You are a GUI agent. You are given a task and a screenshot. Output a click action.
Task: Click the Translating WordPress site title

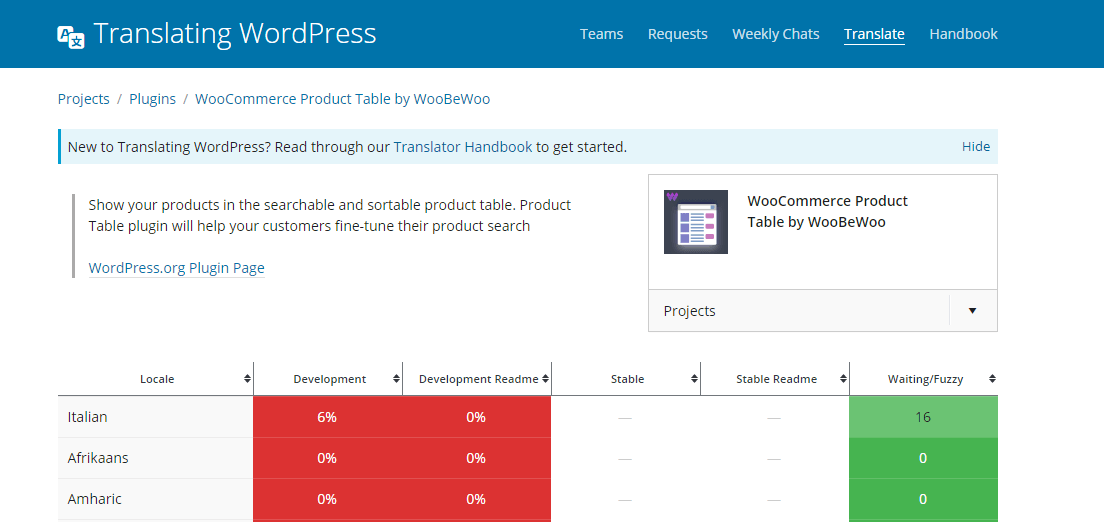click(x=234, y=34)
